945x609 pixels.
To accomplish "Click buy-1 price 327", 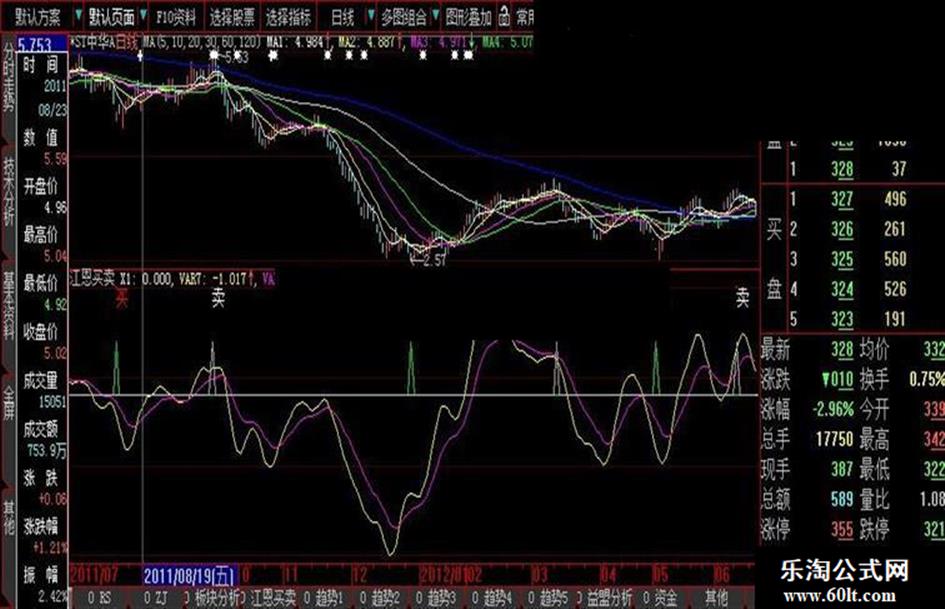I will pos(842,200).
